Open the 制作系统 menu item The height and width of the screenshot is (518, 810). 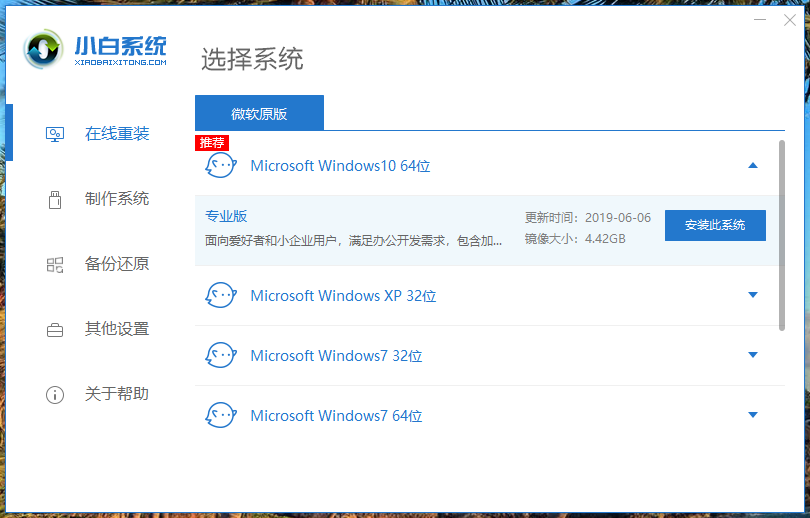[116, 199]
